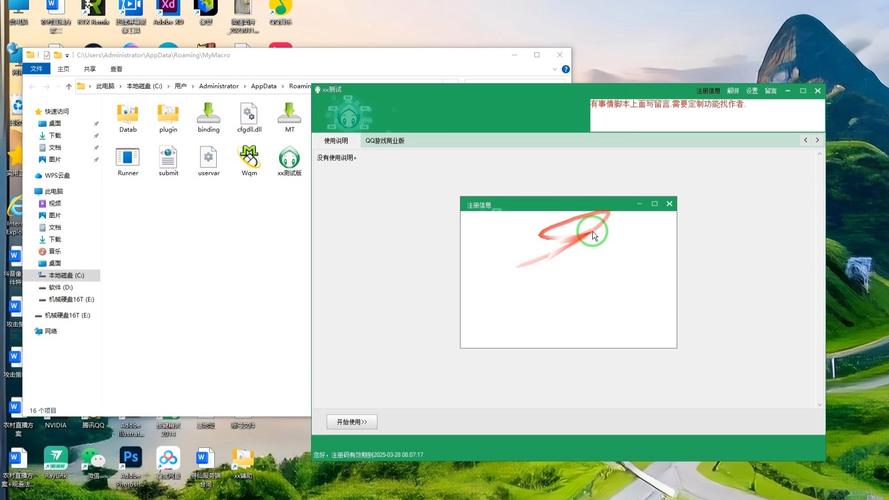The height and width of the screenshot is (500, 889).
Task: Click 设置 in the xx测试 title bar
Action: (x=752, y=91)
